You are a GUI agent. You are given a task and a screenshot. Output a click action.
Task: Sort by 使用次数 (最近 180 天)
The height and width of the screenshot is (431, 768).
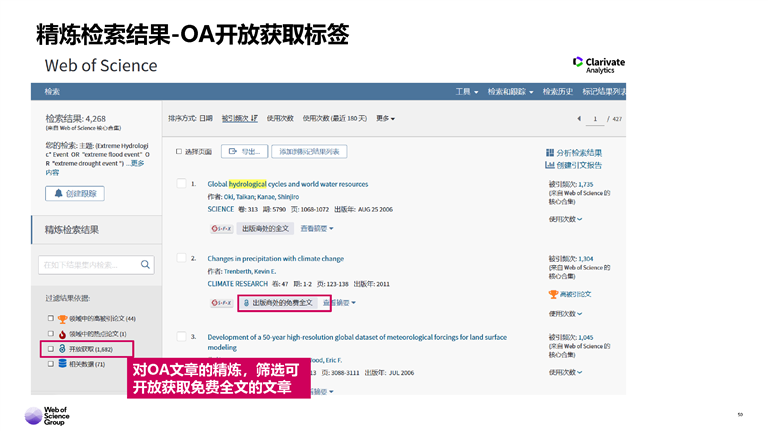[x=335, y=119]
